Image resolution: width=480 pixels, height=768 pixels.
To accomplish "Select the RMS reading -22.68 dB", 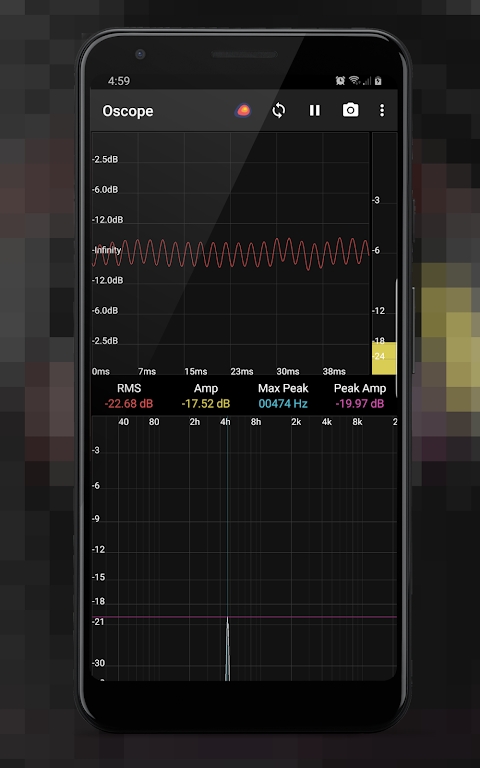I will click(129, 404).
